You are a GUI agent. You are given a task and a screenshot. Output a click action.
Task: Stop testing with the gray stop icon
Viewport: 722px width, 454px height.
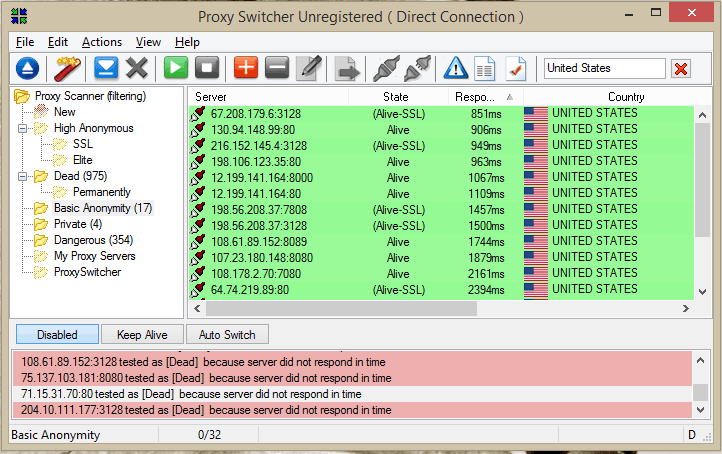207,68
